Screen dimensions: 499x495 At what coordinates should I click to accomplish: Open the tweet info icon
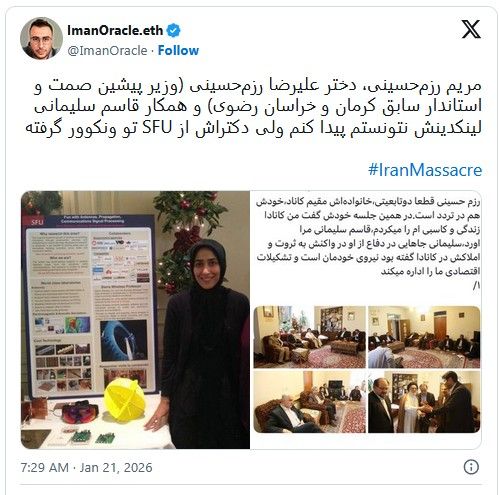[471, 467]
